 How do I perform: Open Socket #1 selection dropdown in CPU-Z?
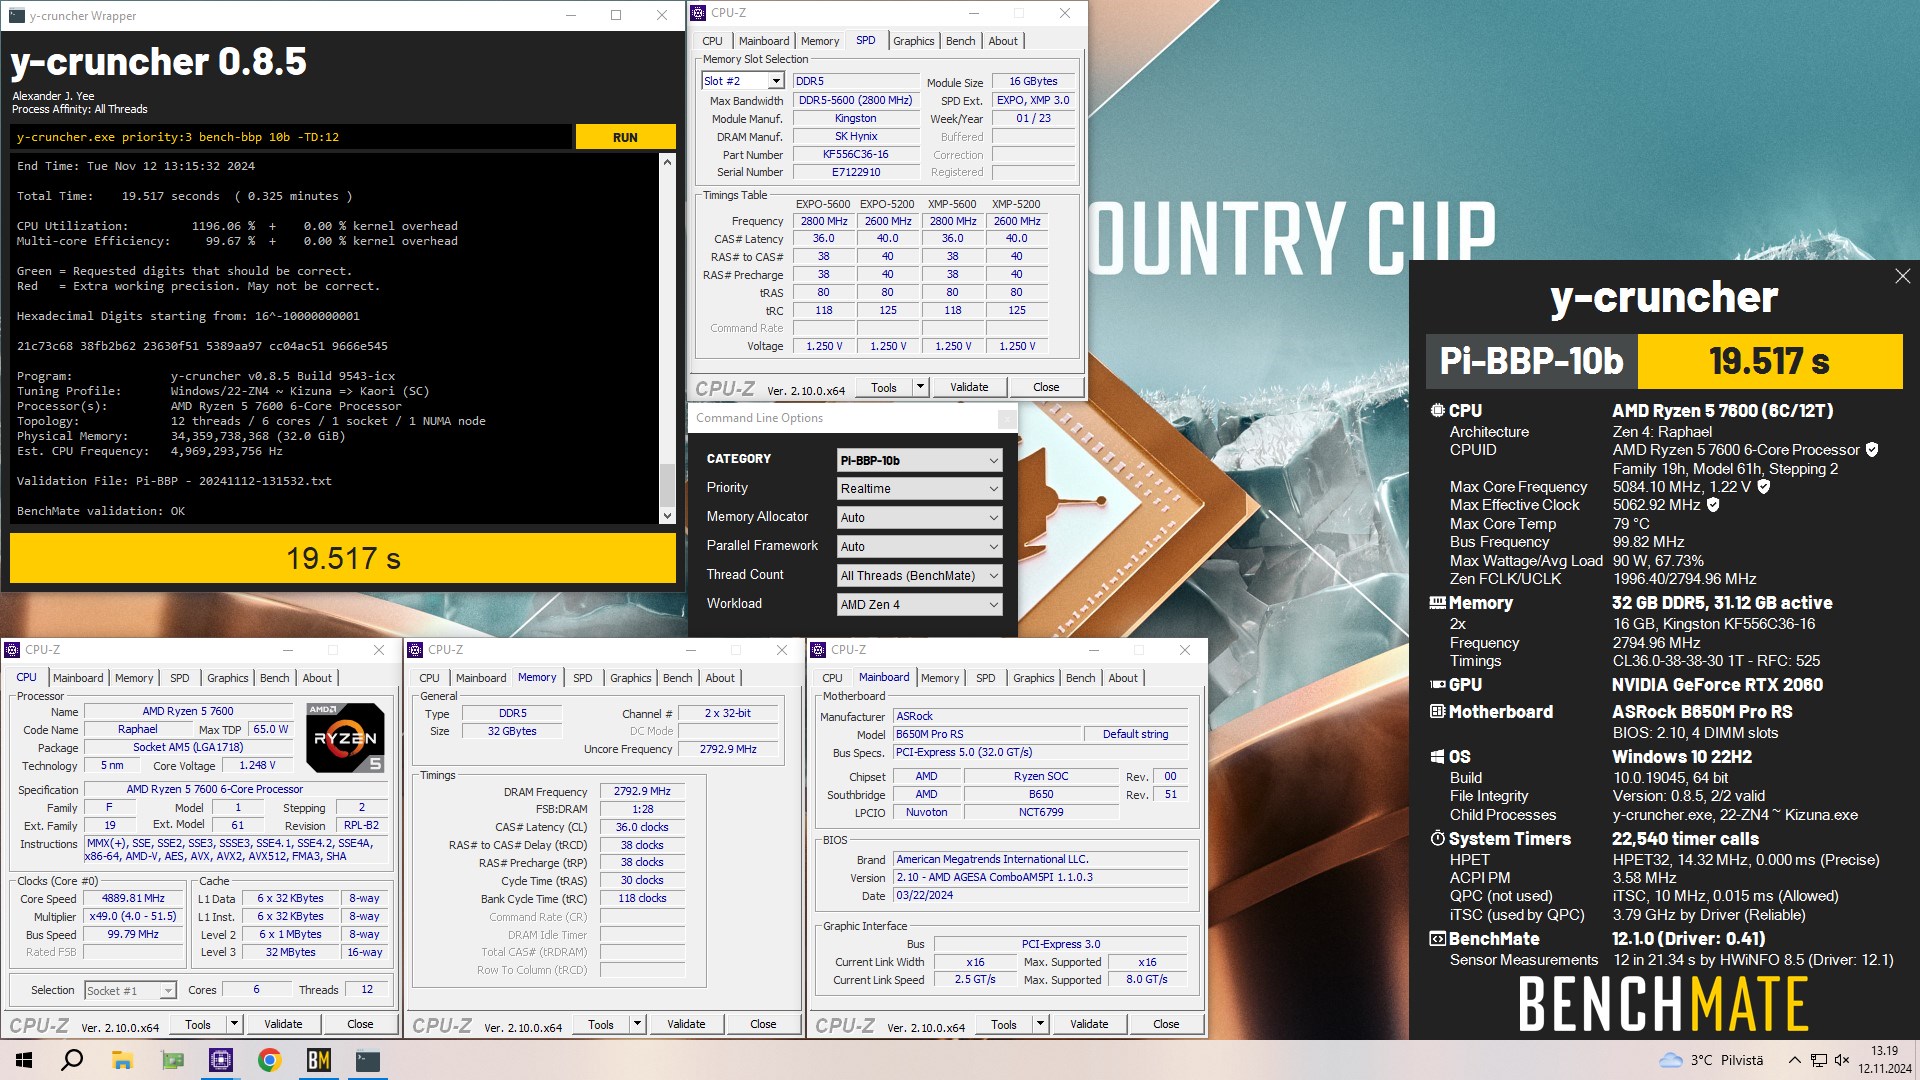coord(130,990)
